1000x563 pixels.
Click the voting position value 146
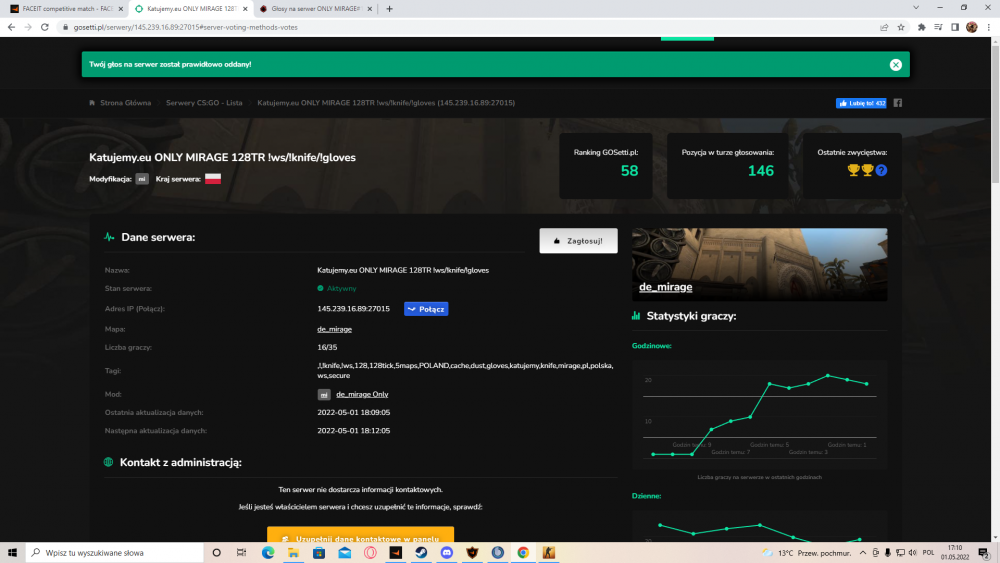point(761,171)
